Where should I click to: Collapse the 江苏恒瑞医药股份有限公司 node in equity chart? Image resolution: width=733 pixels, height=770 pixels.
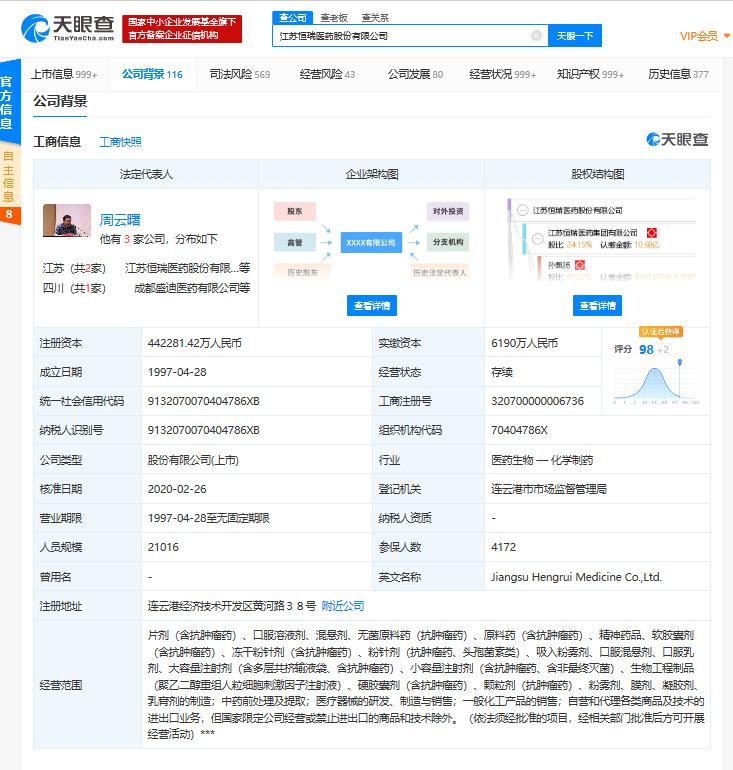(x=523, y=210)
